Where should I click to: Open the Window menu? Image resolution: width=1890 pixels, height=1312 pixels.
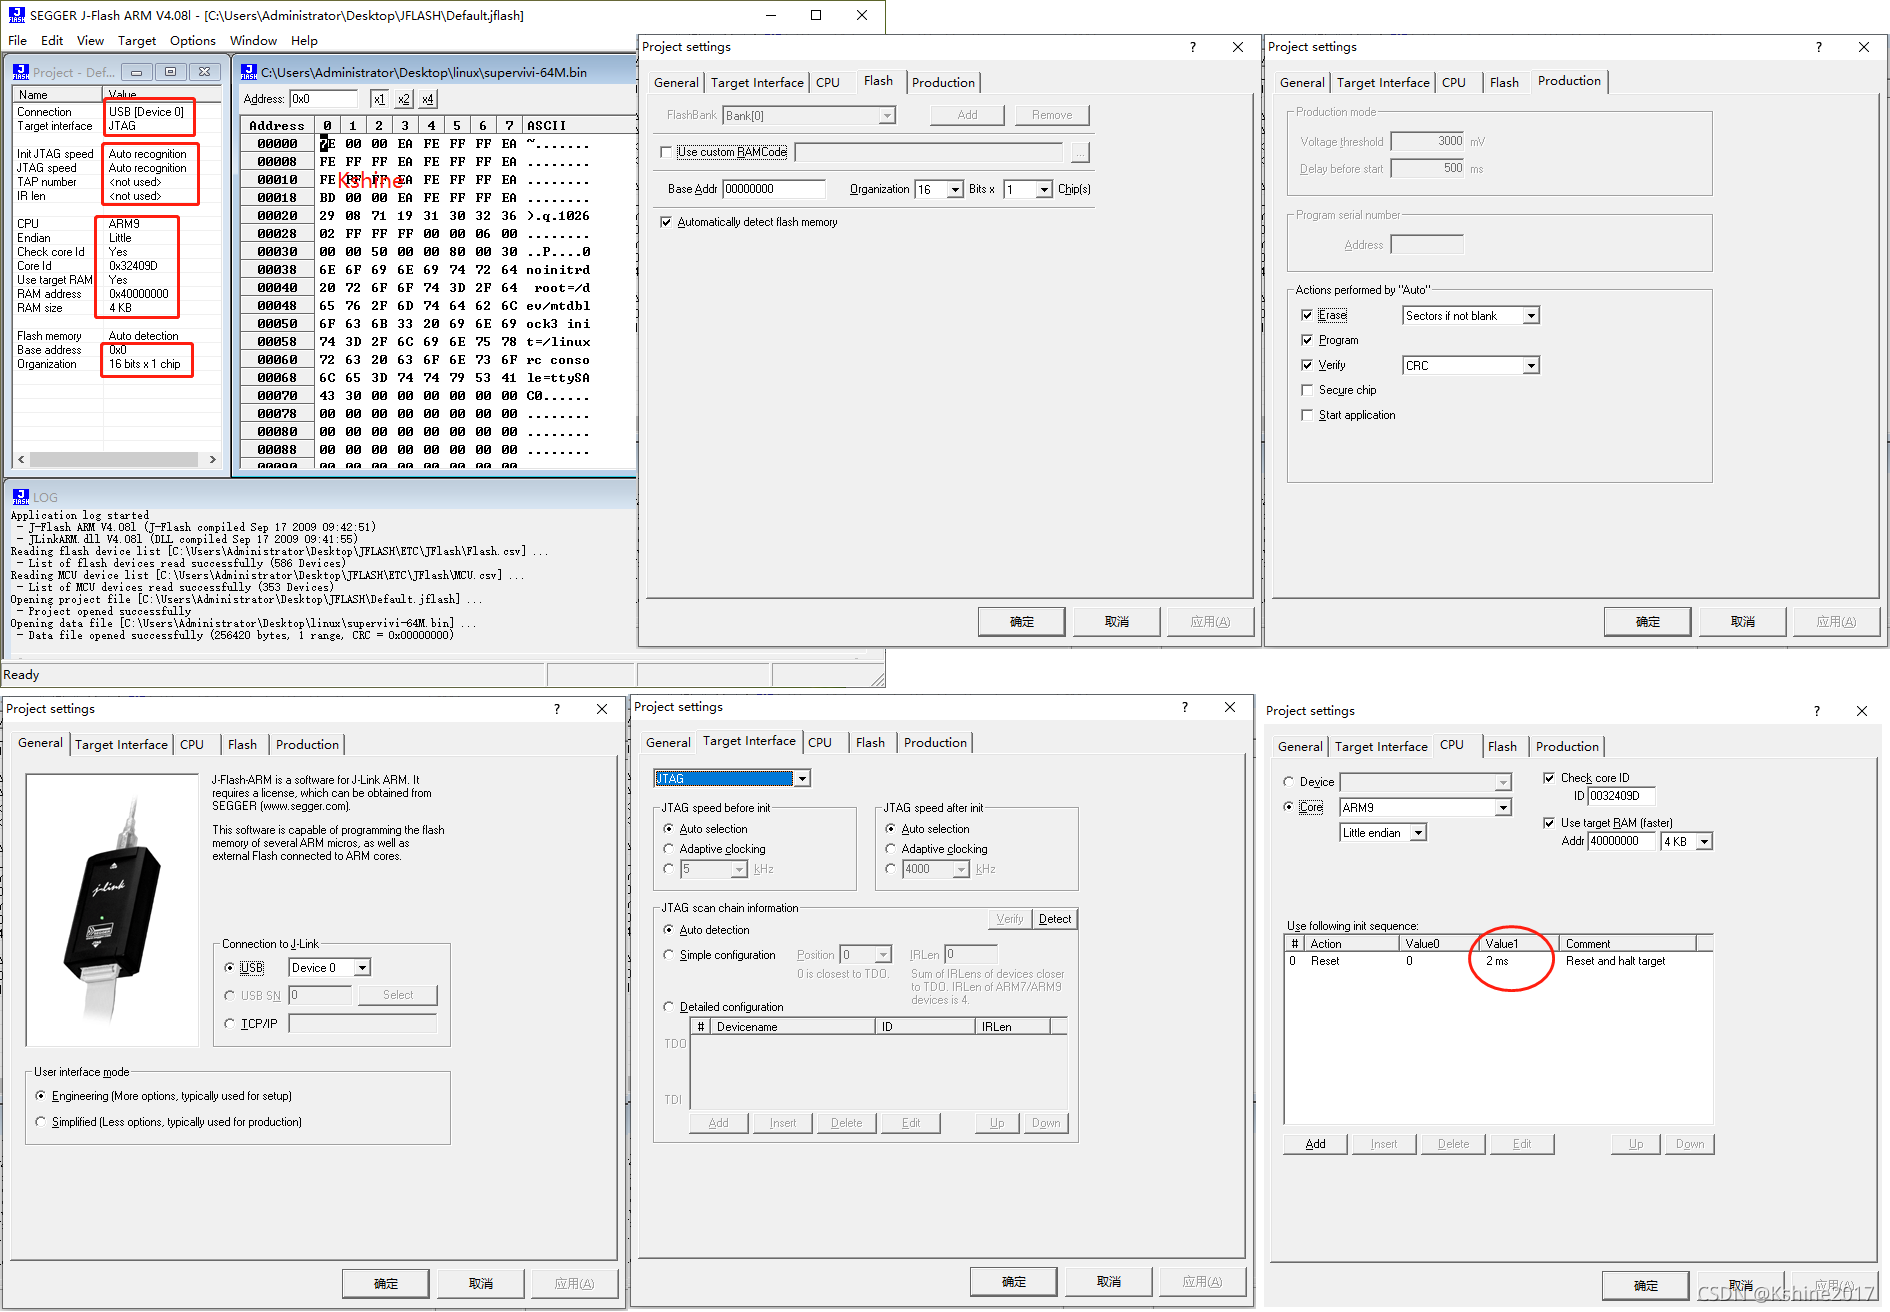click(253, 41)
